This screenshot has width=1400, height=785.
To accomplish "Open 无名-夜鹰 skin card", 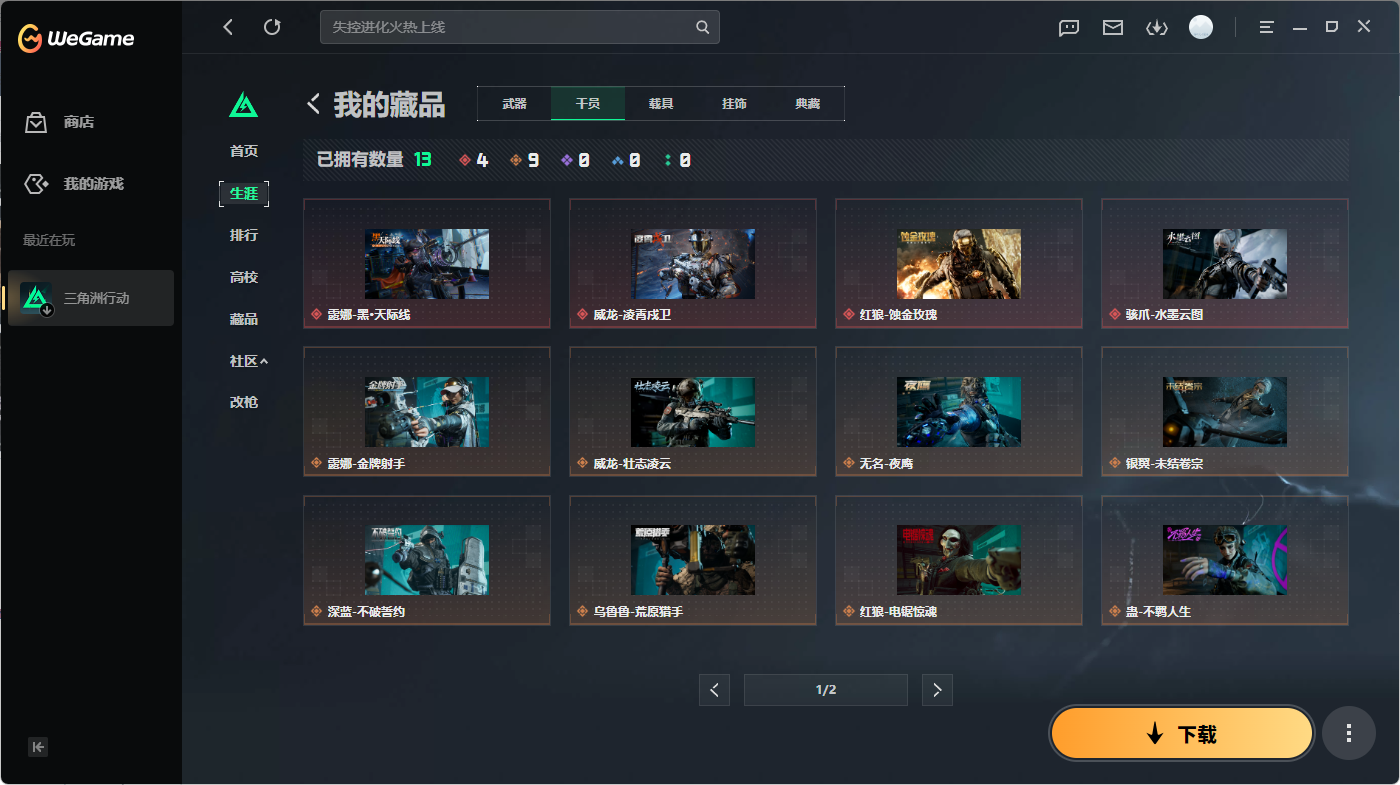I will pyautogui.click(x=959, y=412).
